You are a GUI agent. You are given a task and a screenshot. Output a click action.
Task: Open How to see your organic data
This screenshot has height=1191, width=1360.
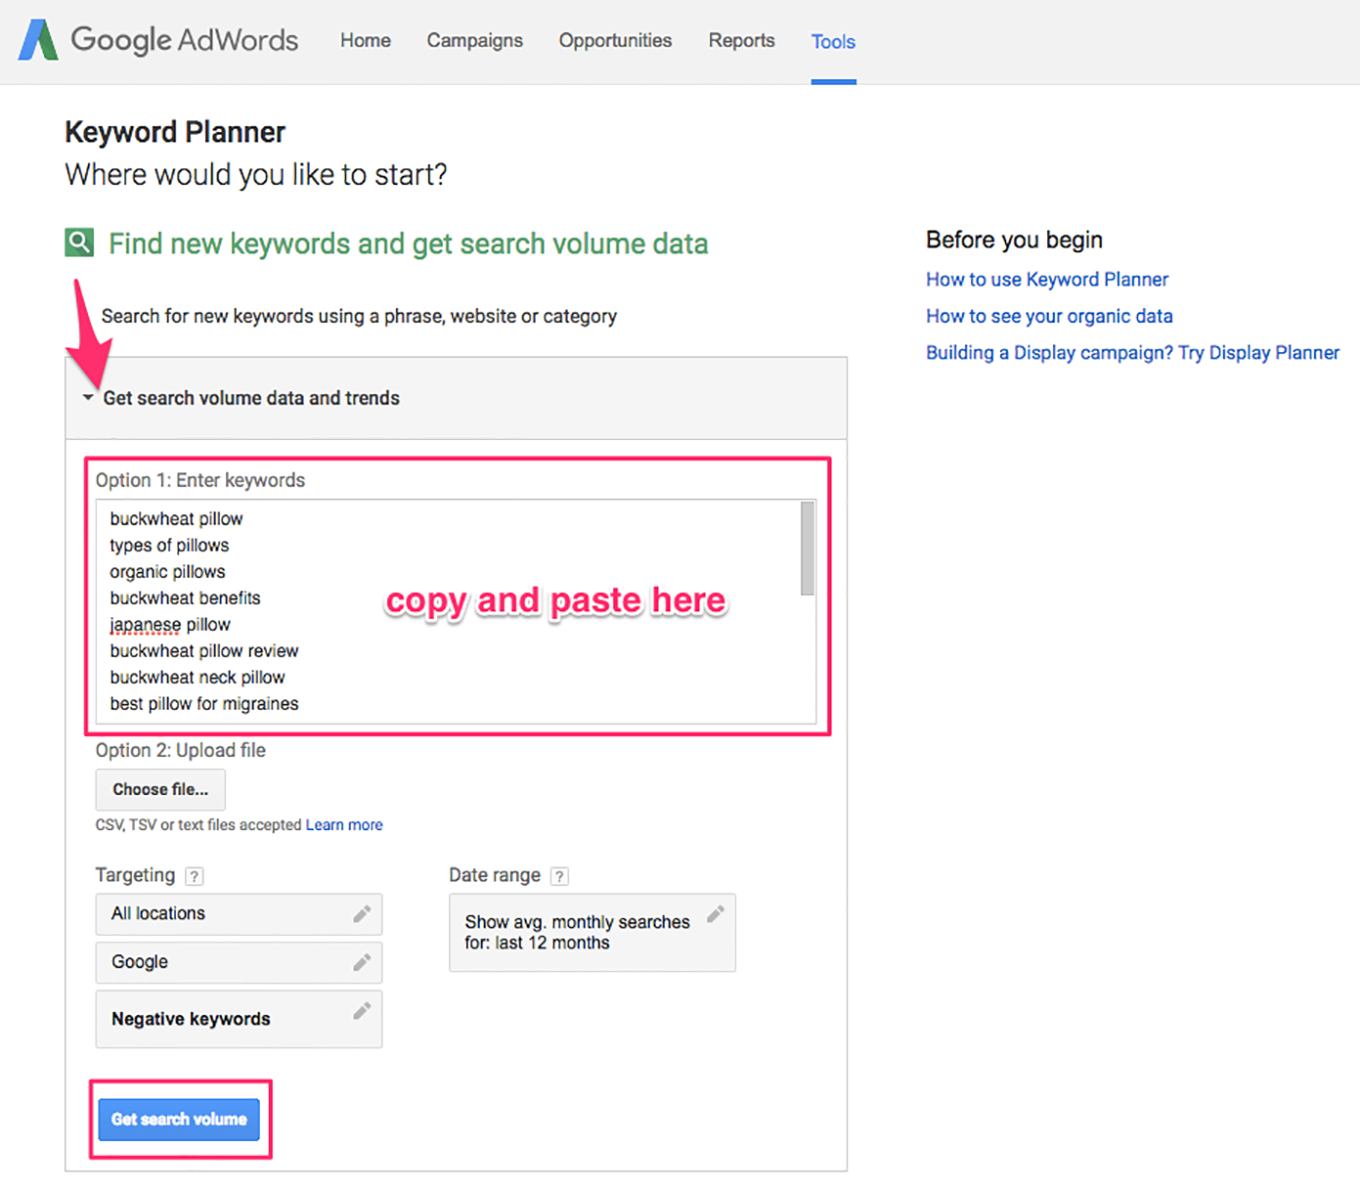tap(1049, 316)
